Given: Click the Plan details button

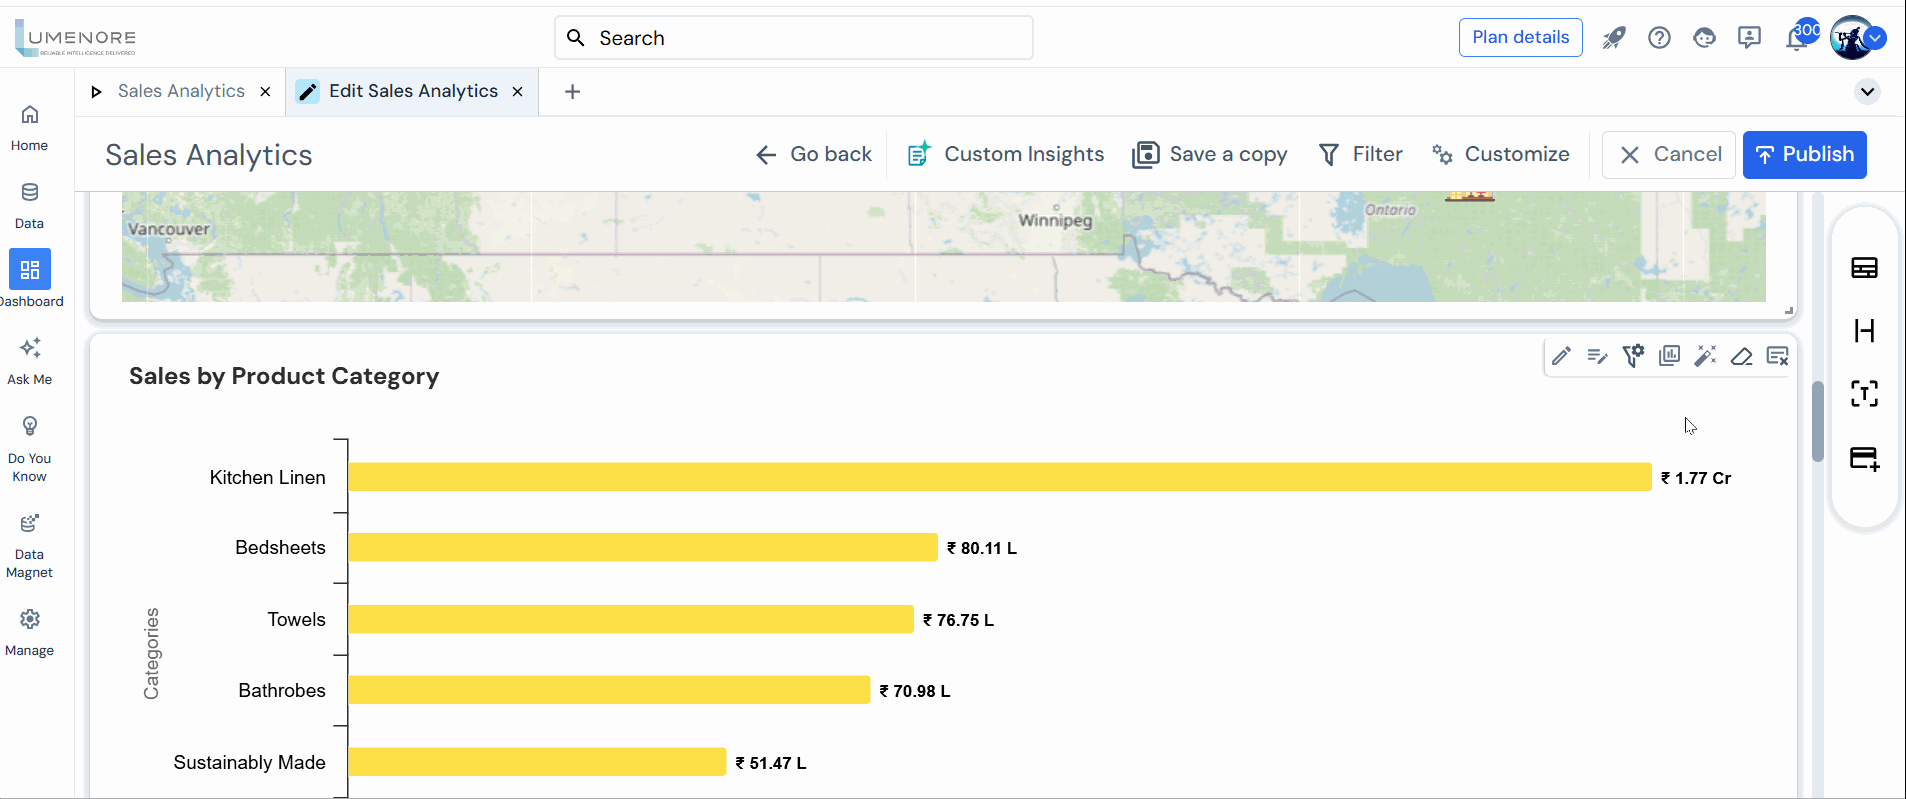Looking at the screenshot, I should (x=1520, y=37).
